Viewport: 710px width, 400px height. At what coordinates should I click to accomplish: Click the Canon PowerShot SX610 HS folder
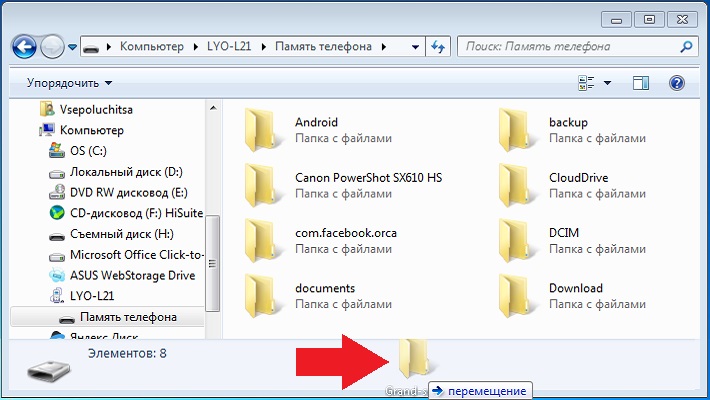[367, 178]
